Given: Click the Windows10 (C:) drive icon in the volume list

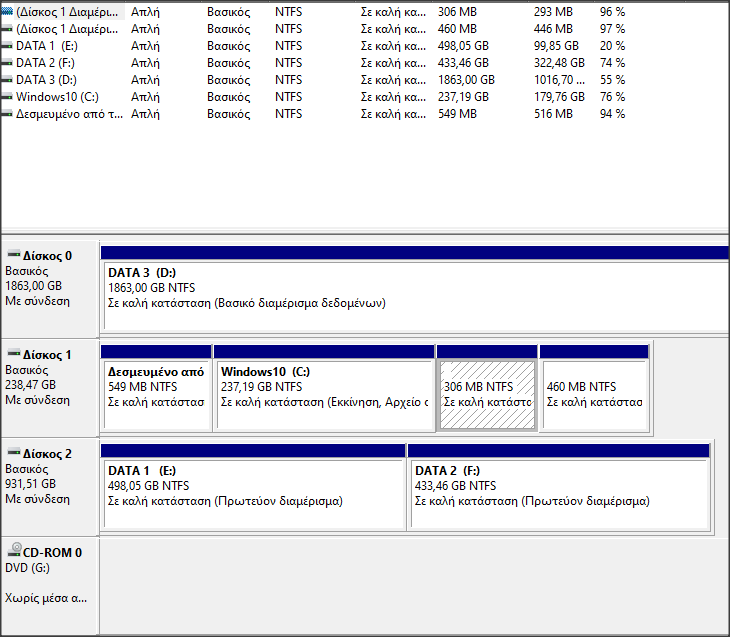Looking at the screenshot, I should [x=8, y=97].
